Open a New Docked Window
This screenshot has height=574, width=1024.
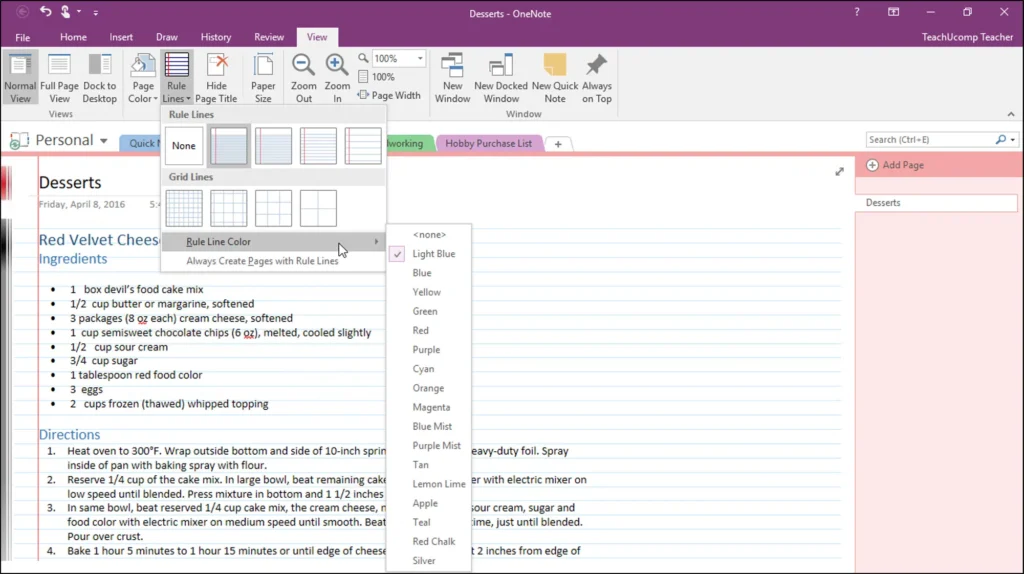pyautogui.click(x=501, y=78)
